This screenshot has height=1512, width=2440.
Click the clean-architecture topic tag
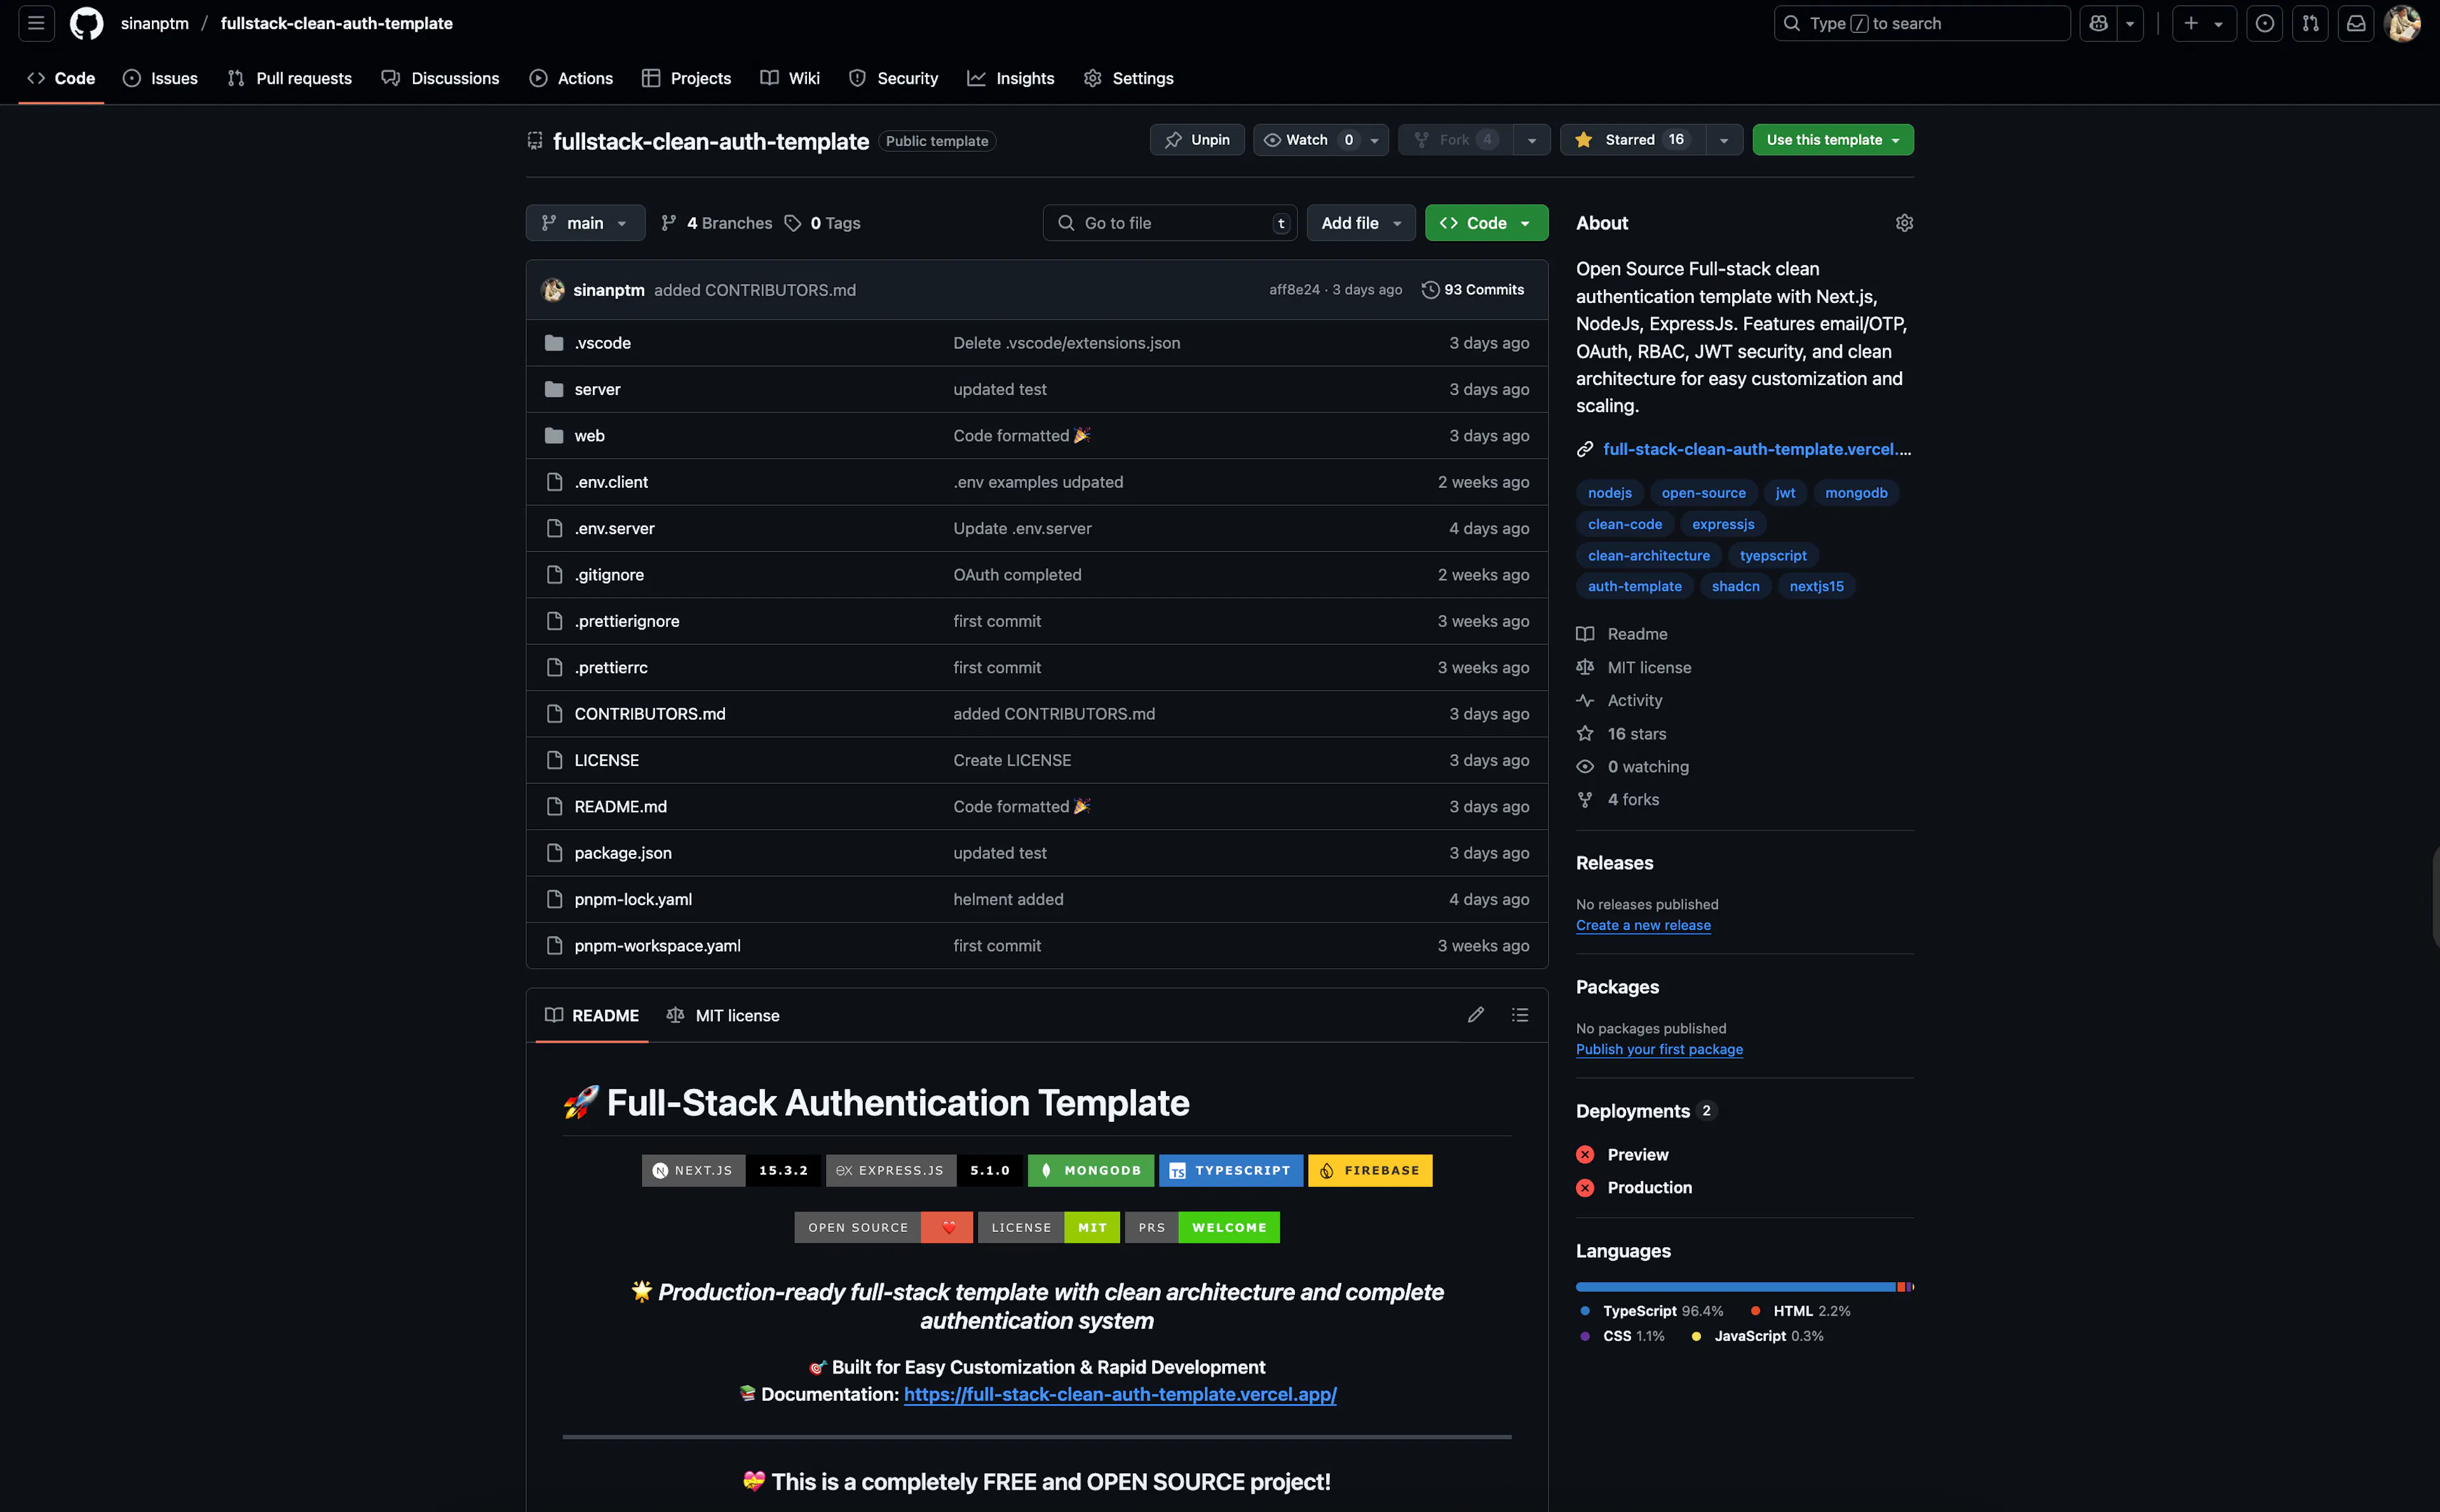click(x=1648, y=556)
